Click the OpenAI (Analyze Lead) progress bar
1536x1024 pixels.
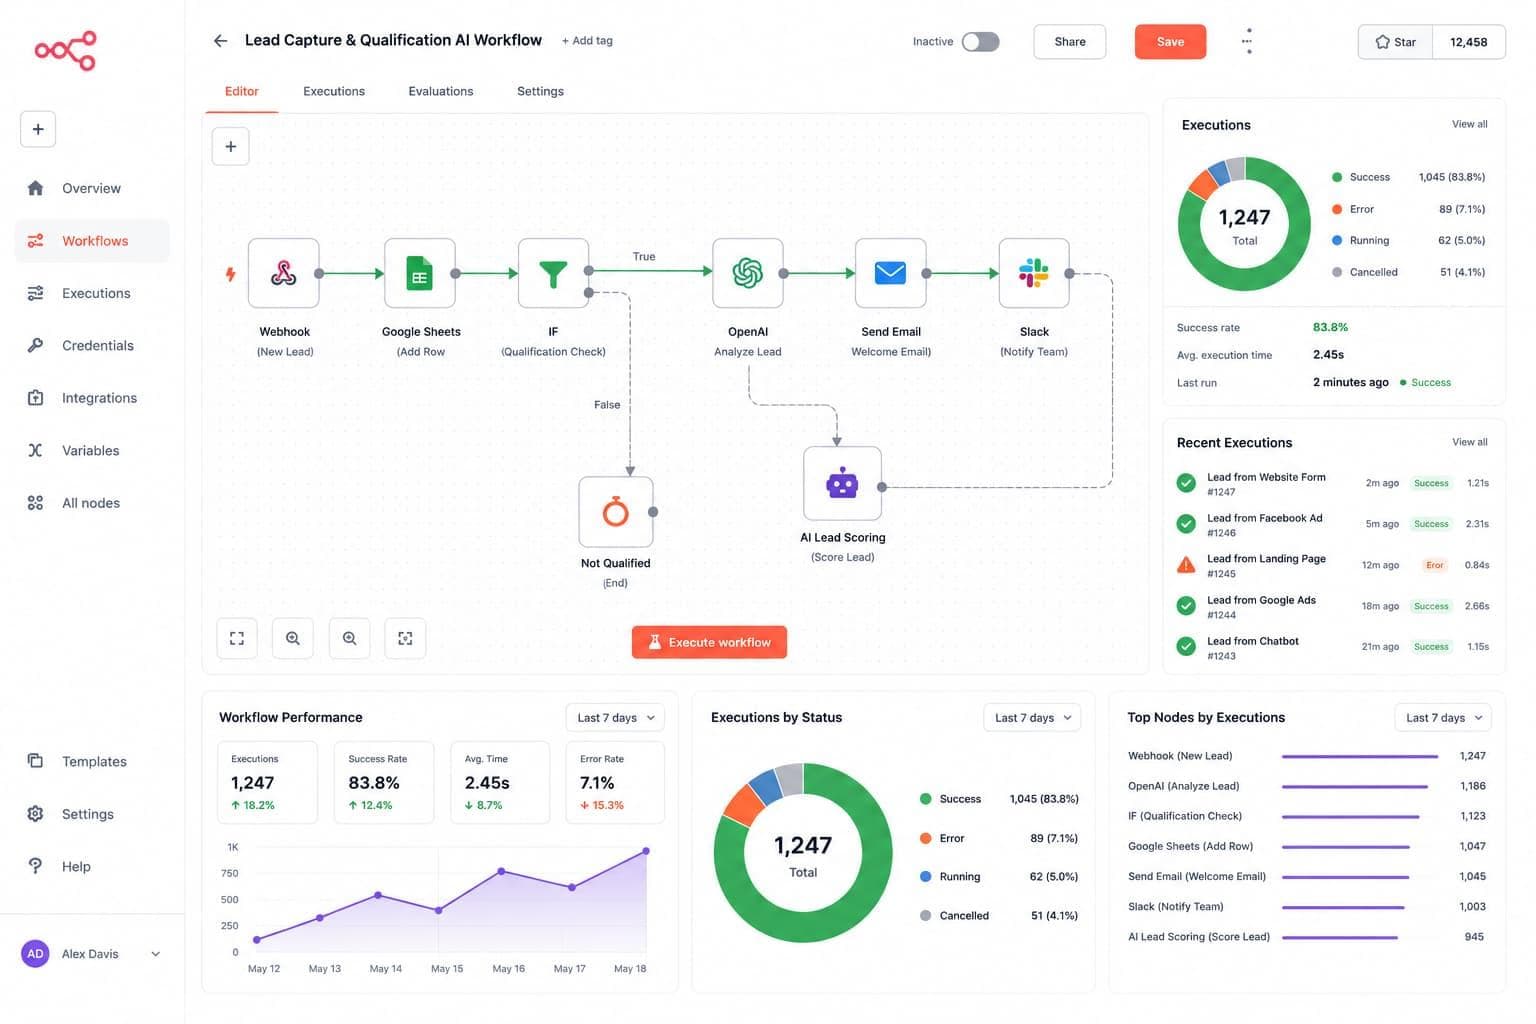click(1355, 786)
